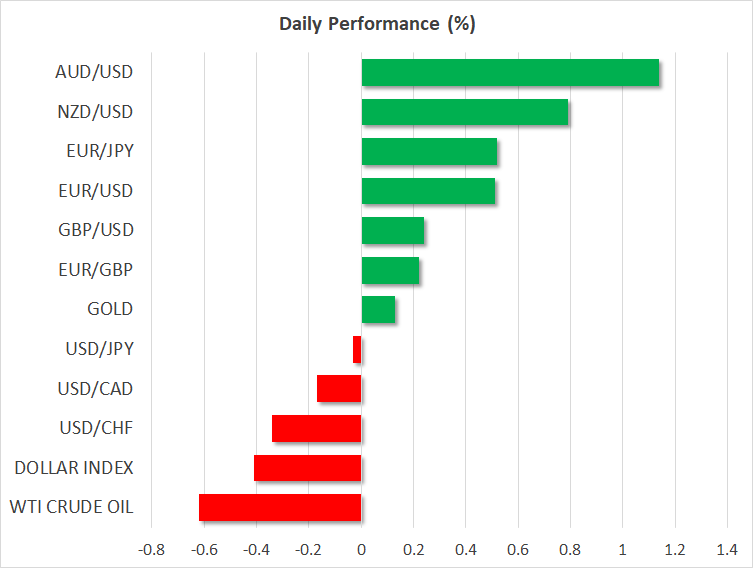Click the USD/CAD red bar
Screen dimensions: 753x568
tap(339, 388)
